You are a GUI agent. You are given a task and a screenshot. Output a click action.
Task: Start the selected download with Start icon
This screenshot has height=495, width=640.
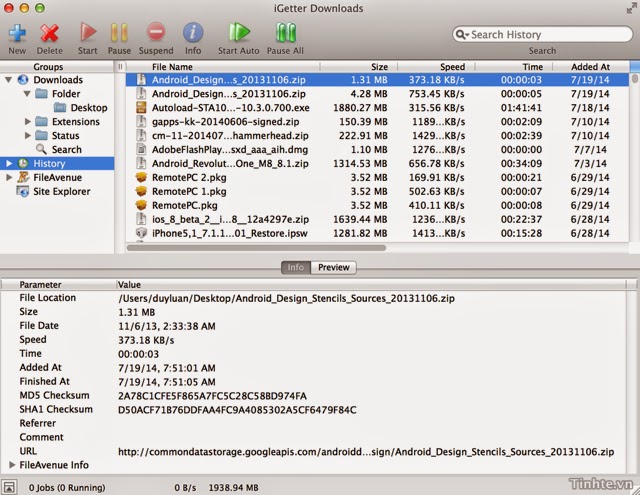coord(87,32)
